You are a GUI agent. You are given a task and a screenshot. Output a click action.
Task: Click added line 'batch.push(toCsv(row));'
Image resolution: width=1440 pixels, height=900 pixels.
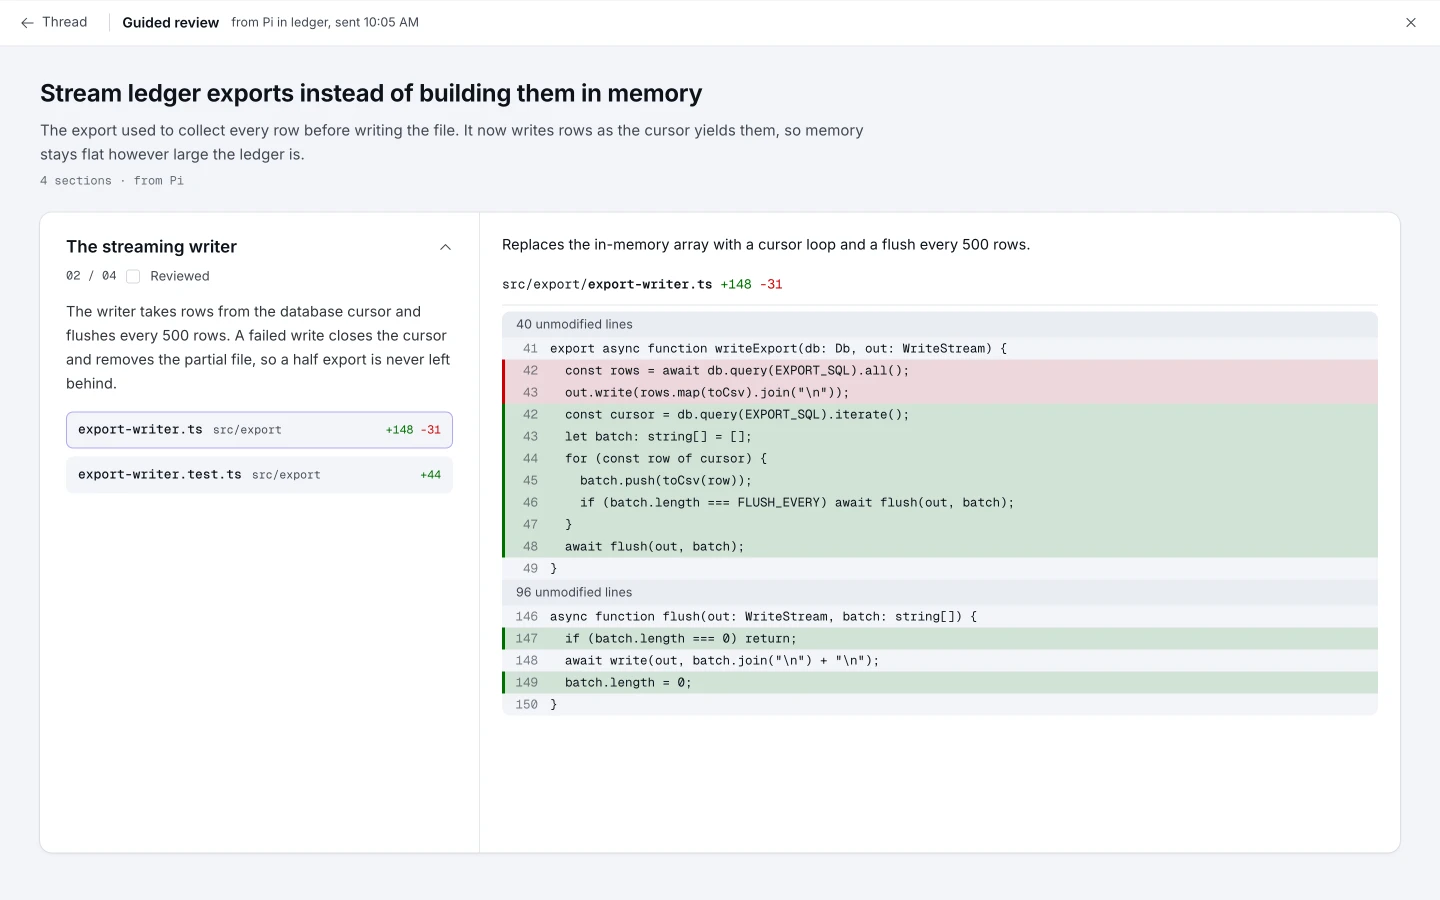(x=940, y=480)
